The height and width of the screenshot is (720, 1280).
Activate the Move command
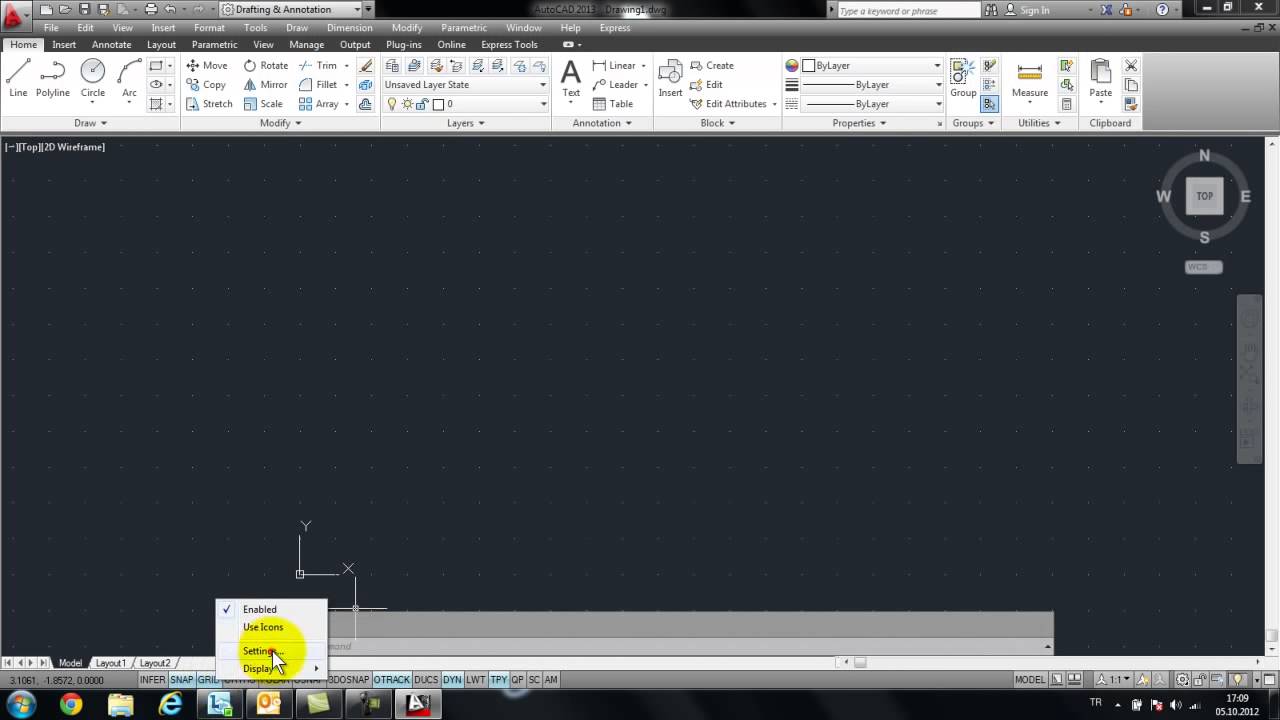[x=207, y=66]
